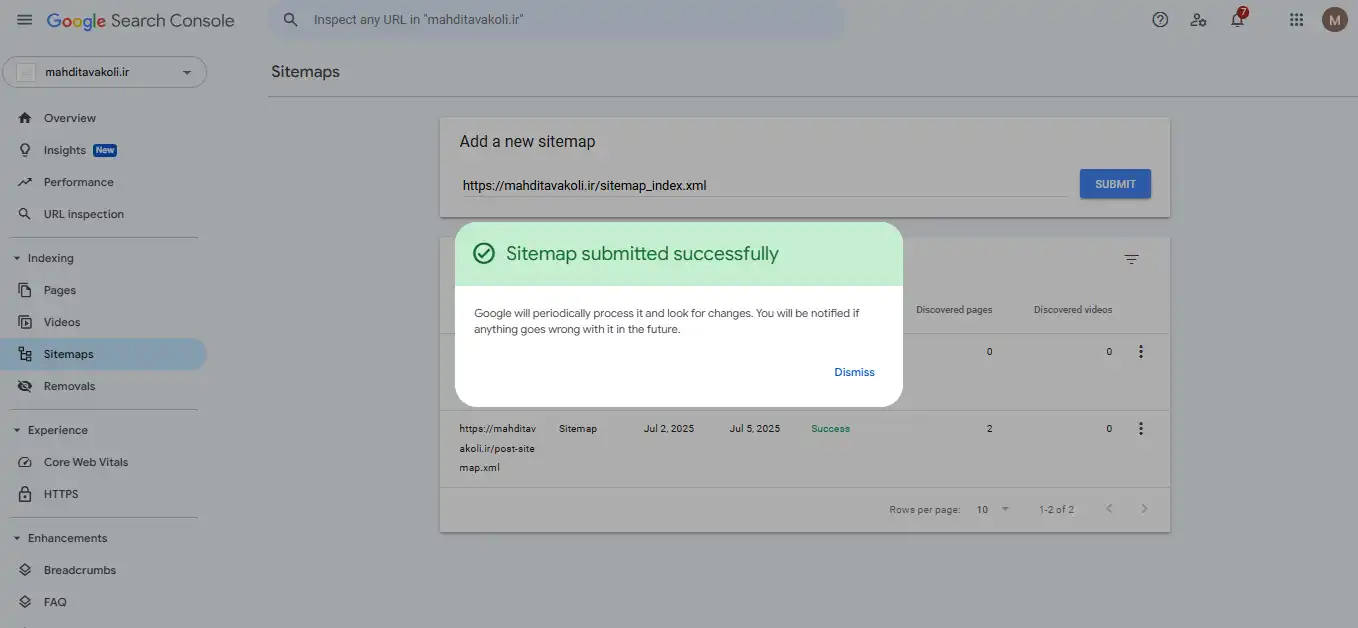The width and height of the screenshot is (1358, 628).
Task: Focus the Inspect any URL search box
Action: click(556, 20)
